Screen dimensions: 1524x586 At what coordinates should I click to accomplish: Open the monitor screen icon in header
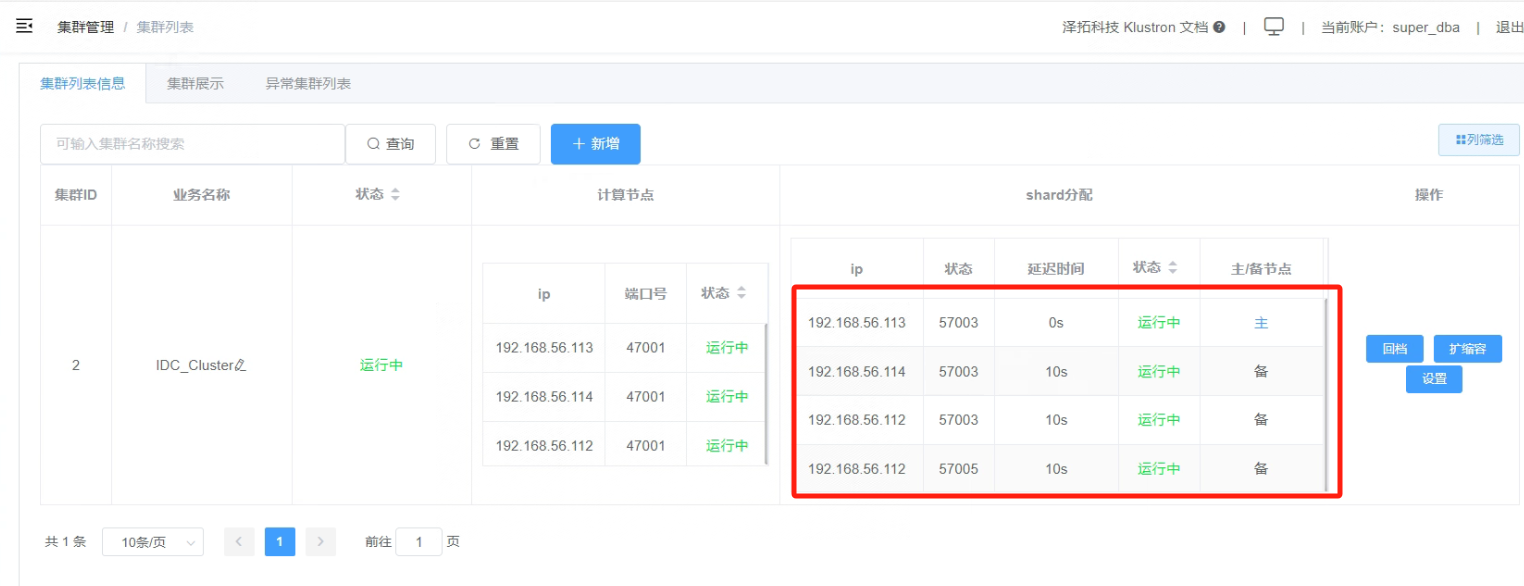[x=1274, y=27]
